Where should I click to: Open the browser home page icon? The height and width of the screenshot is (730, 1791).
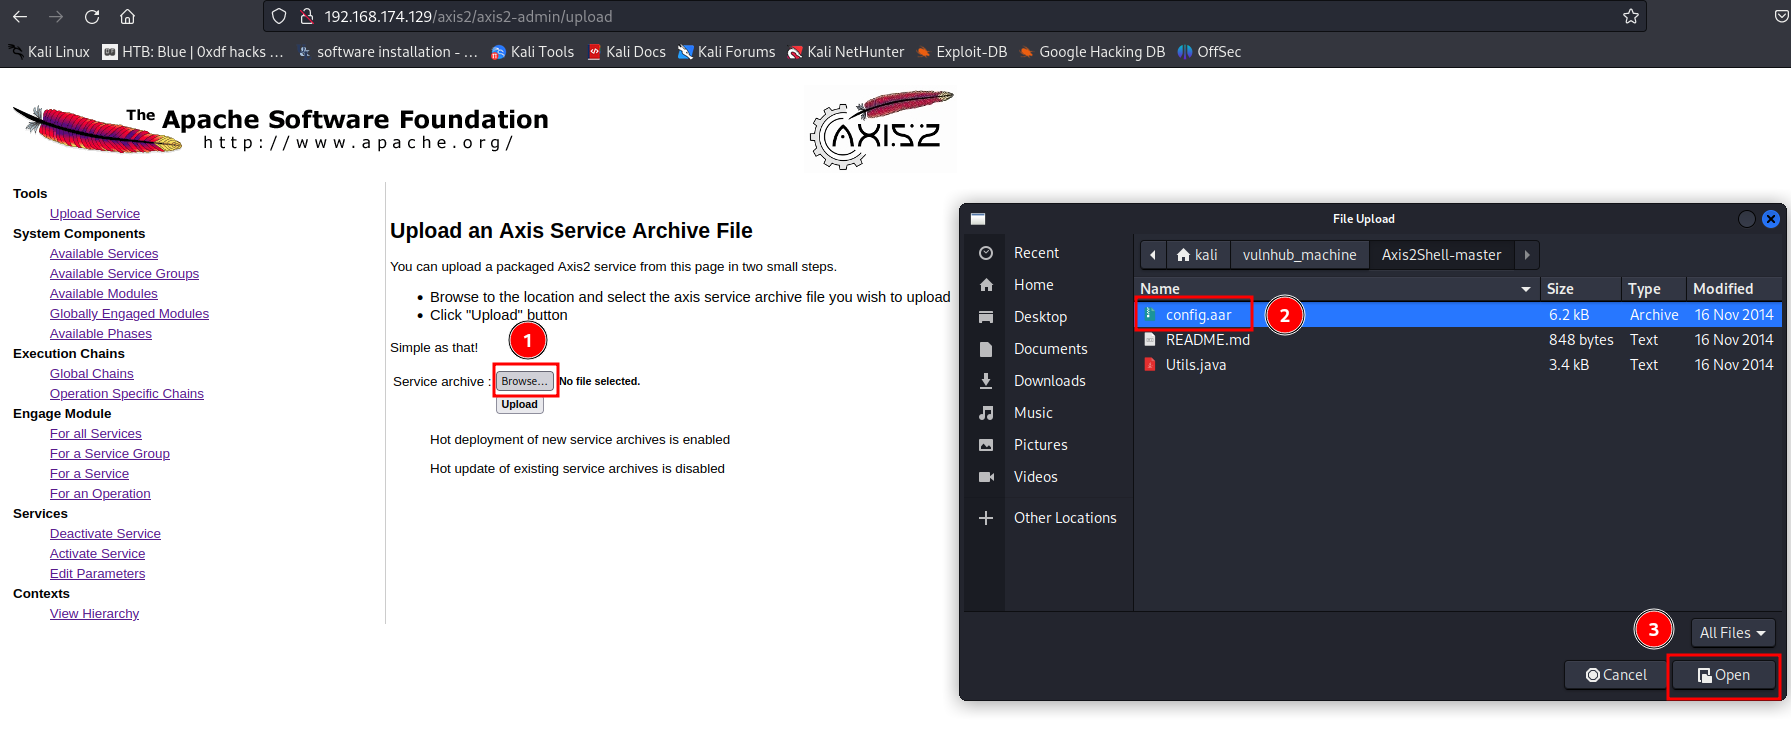(127, 17)
